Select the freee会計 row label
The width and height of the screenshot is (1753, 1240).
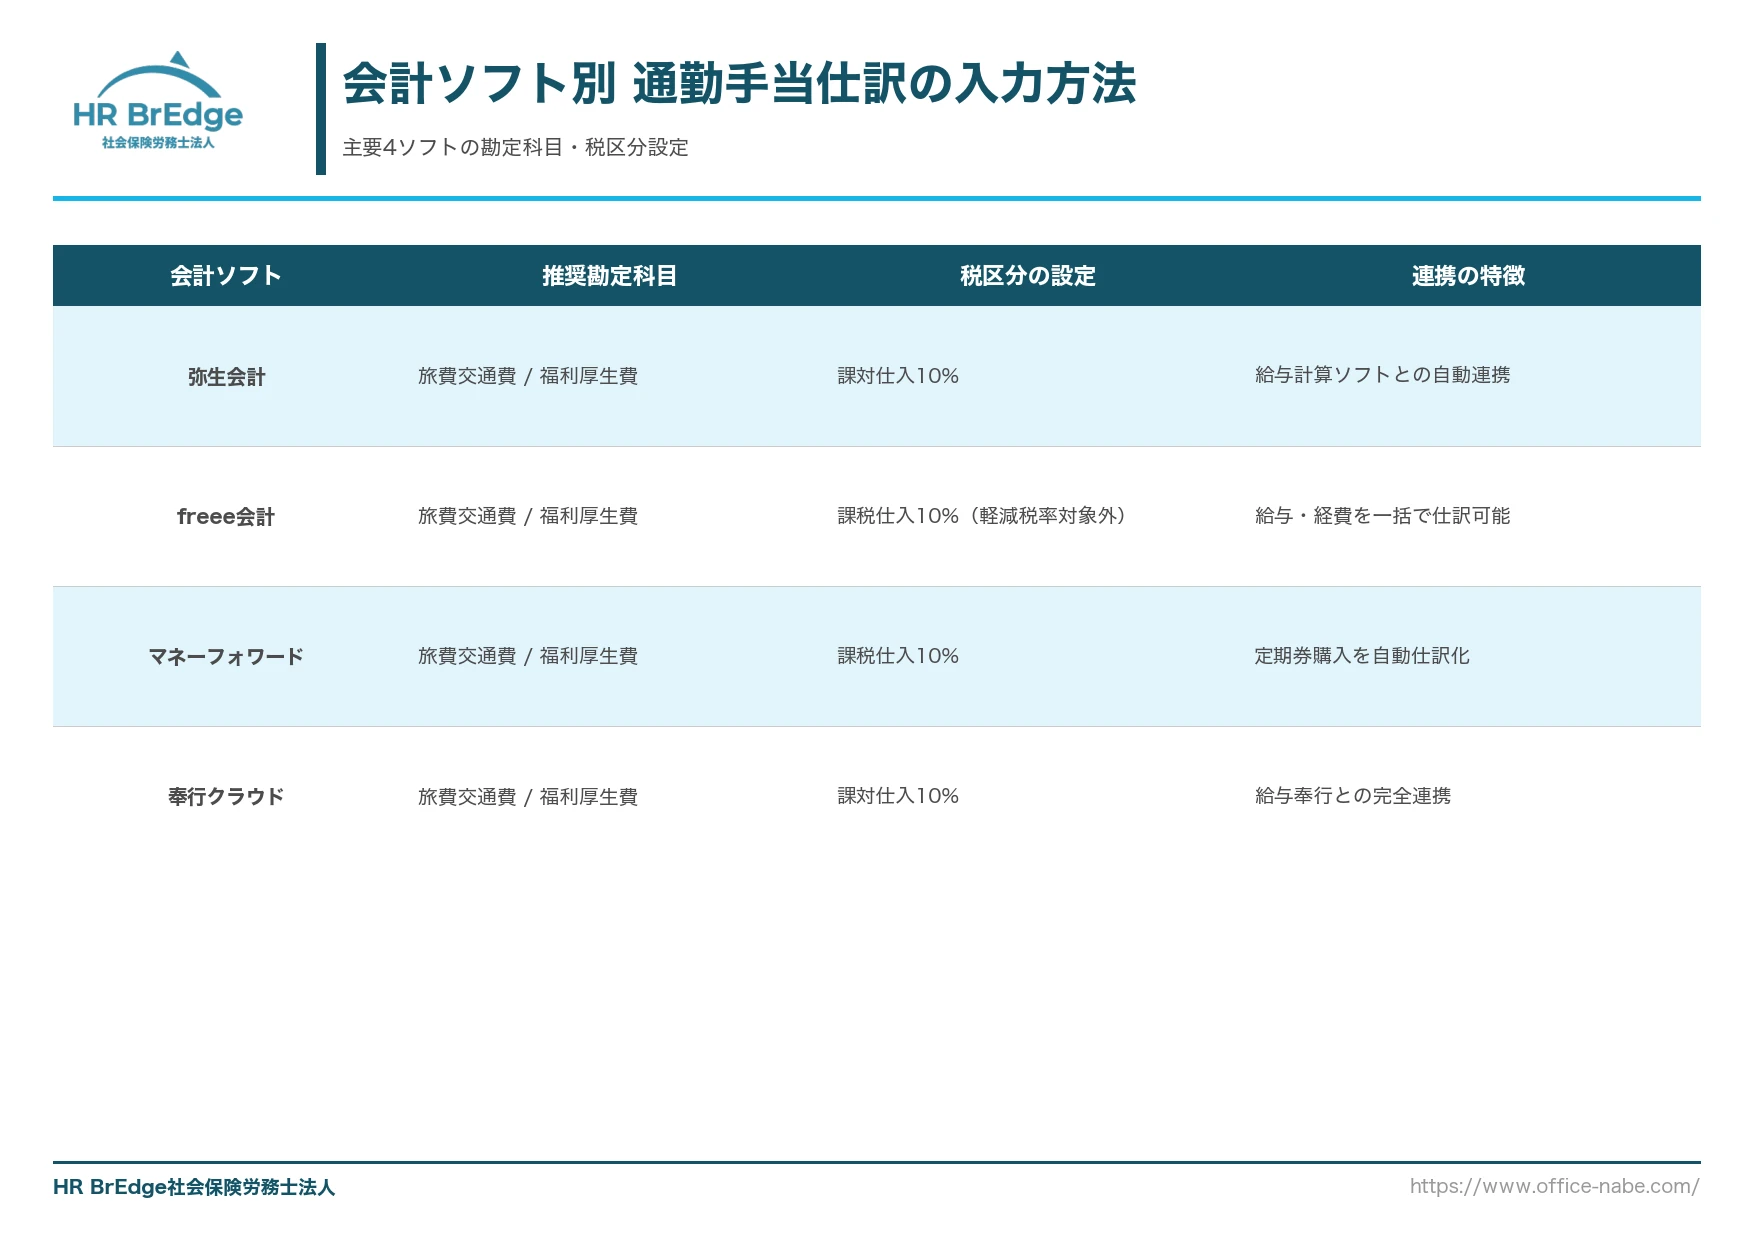tap(226, 517)
